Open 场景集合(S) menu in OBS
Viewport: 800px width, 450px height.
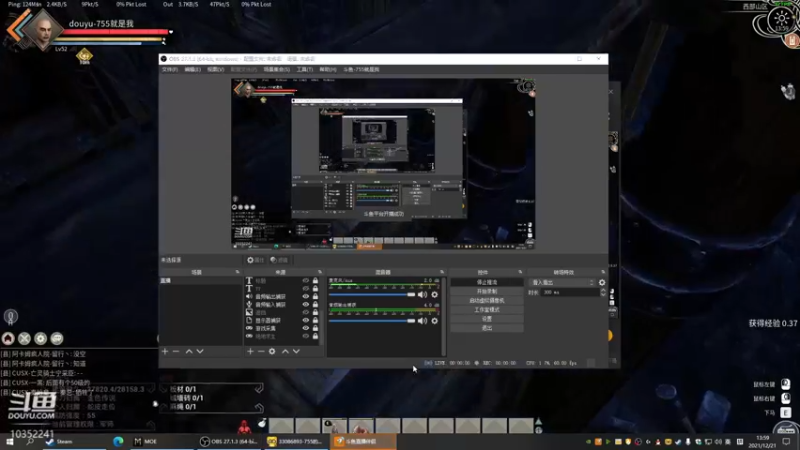pos(277,69)
